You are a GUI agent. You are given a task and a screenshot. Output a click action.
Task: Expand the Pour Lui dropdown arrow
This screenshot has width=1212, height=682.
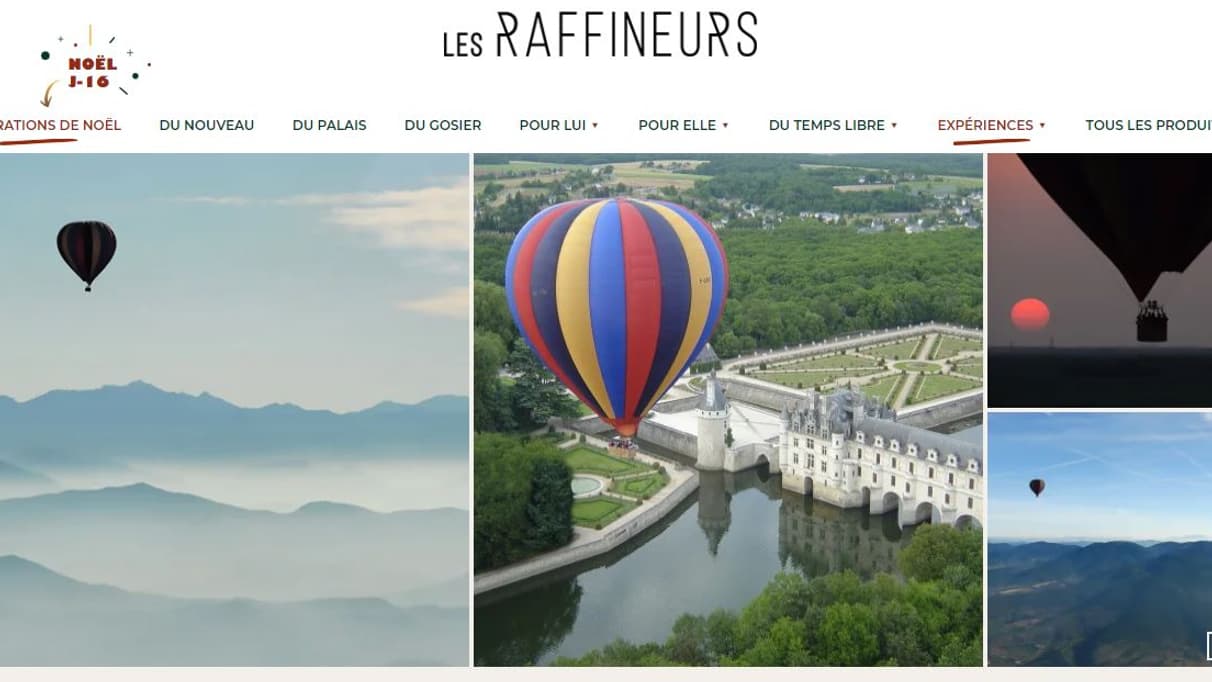[x=595, y=126]
